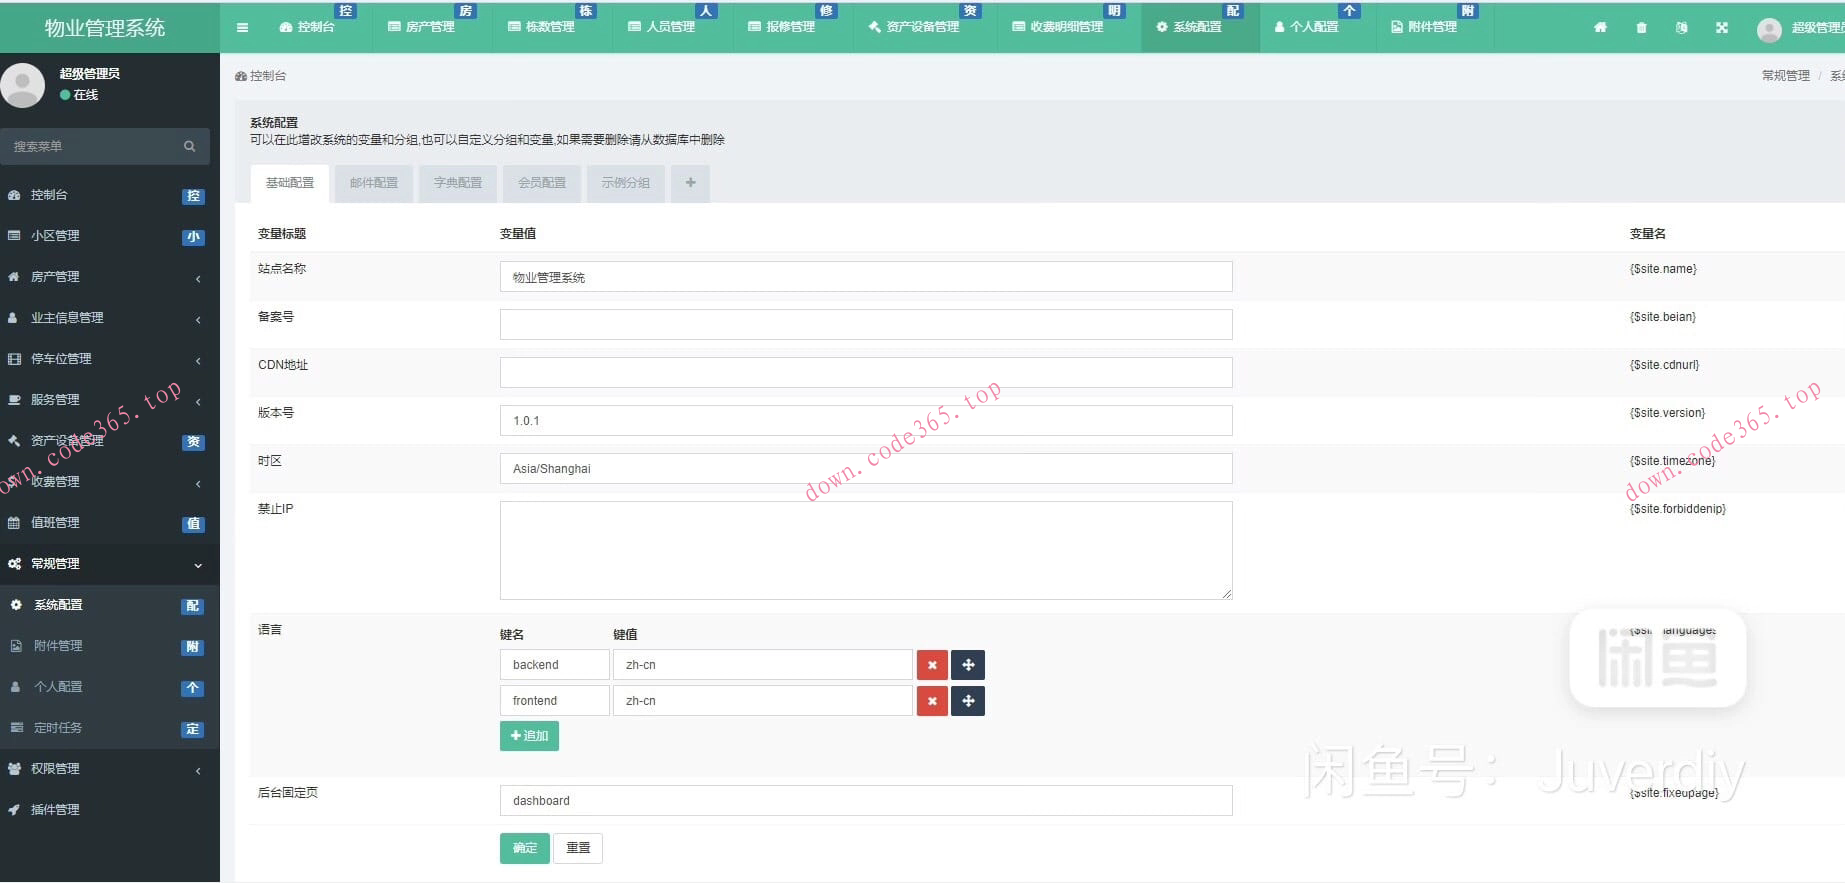Open the user avatar in the top bar
The image size is (1845, 883).
[1769, 29]
